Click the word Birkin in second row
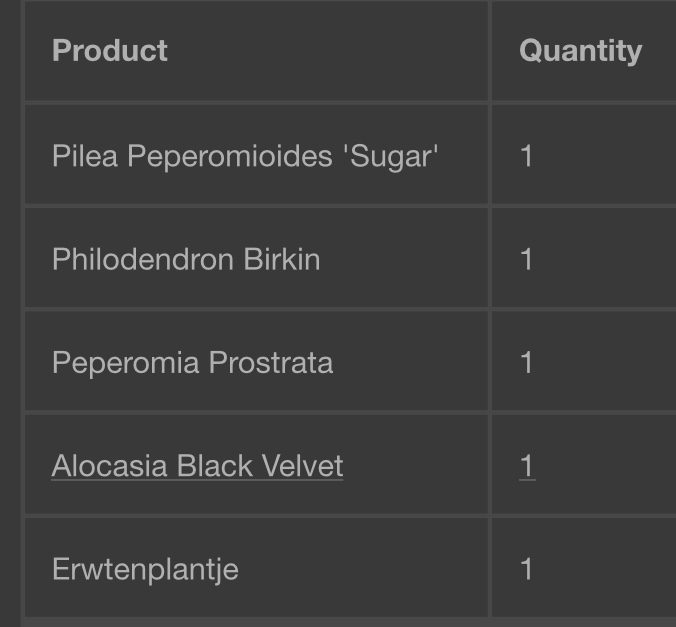The image size is (676, 627). pos(282,259)
